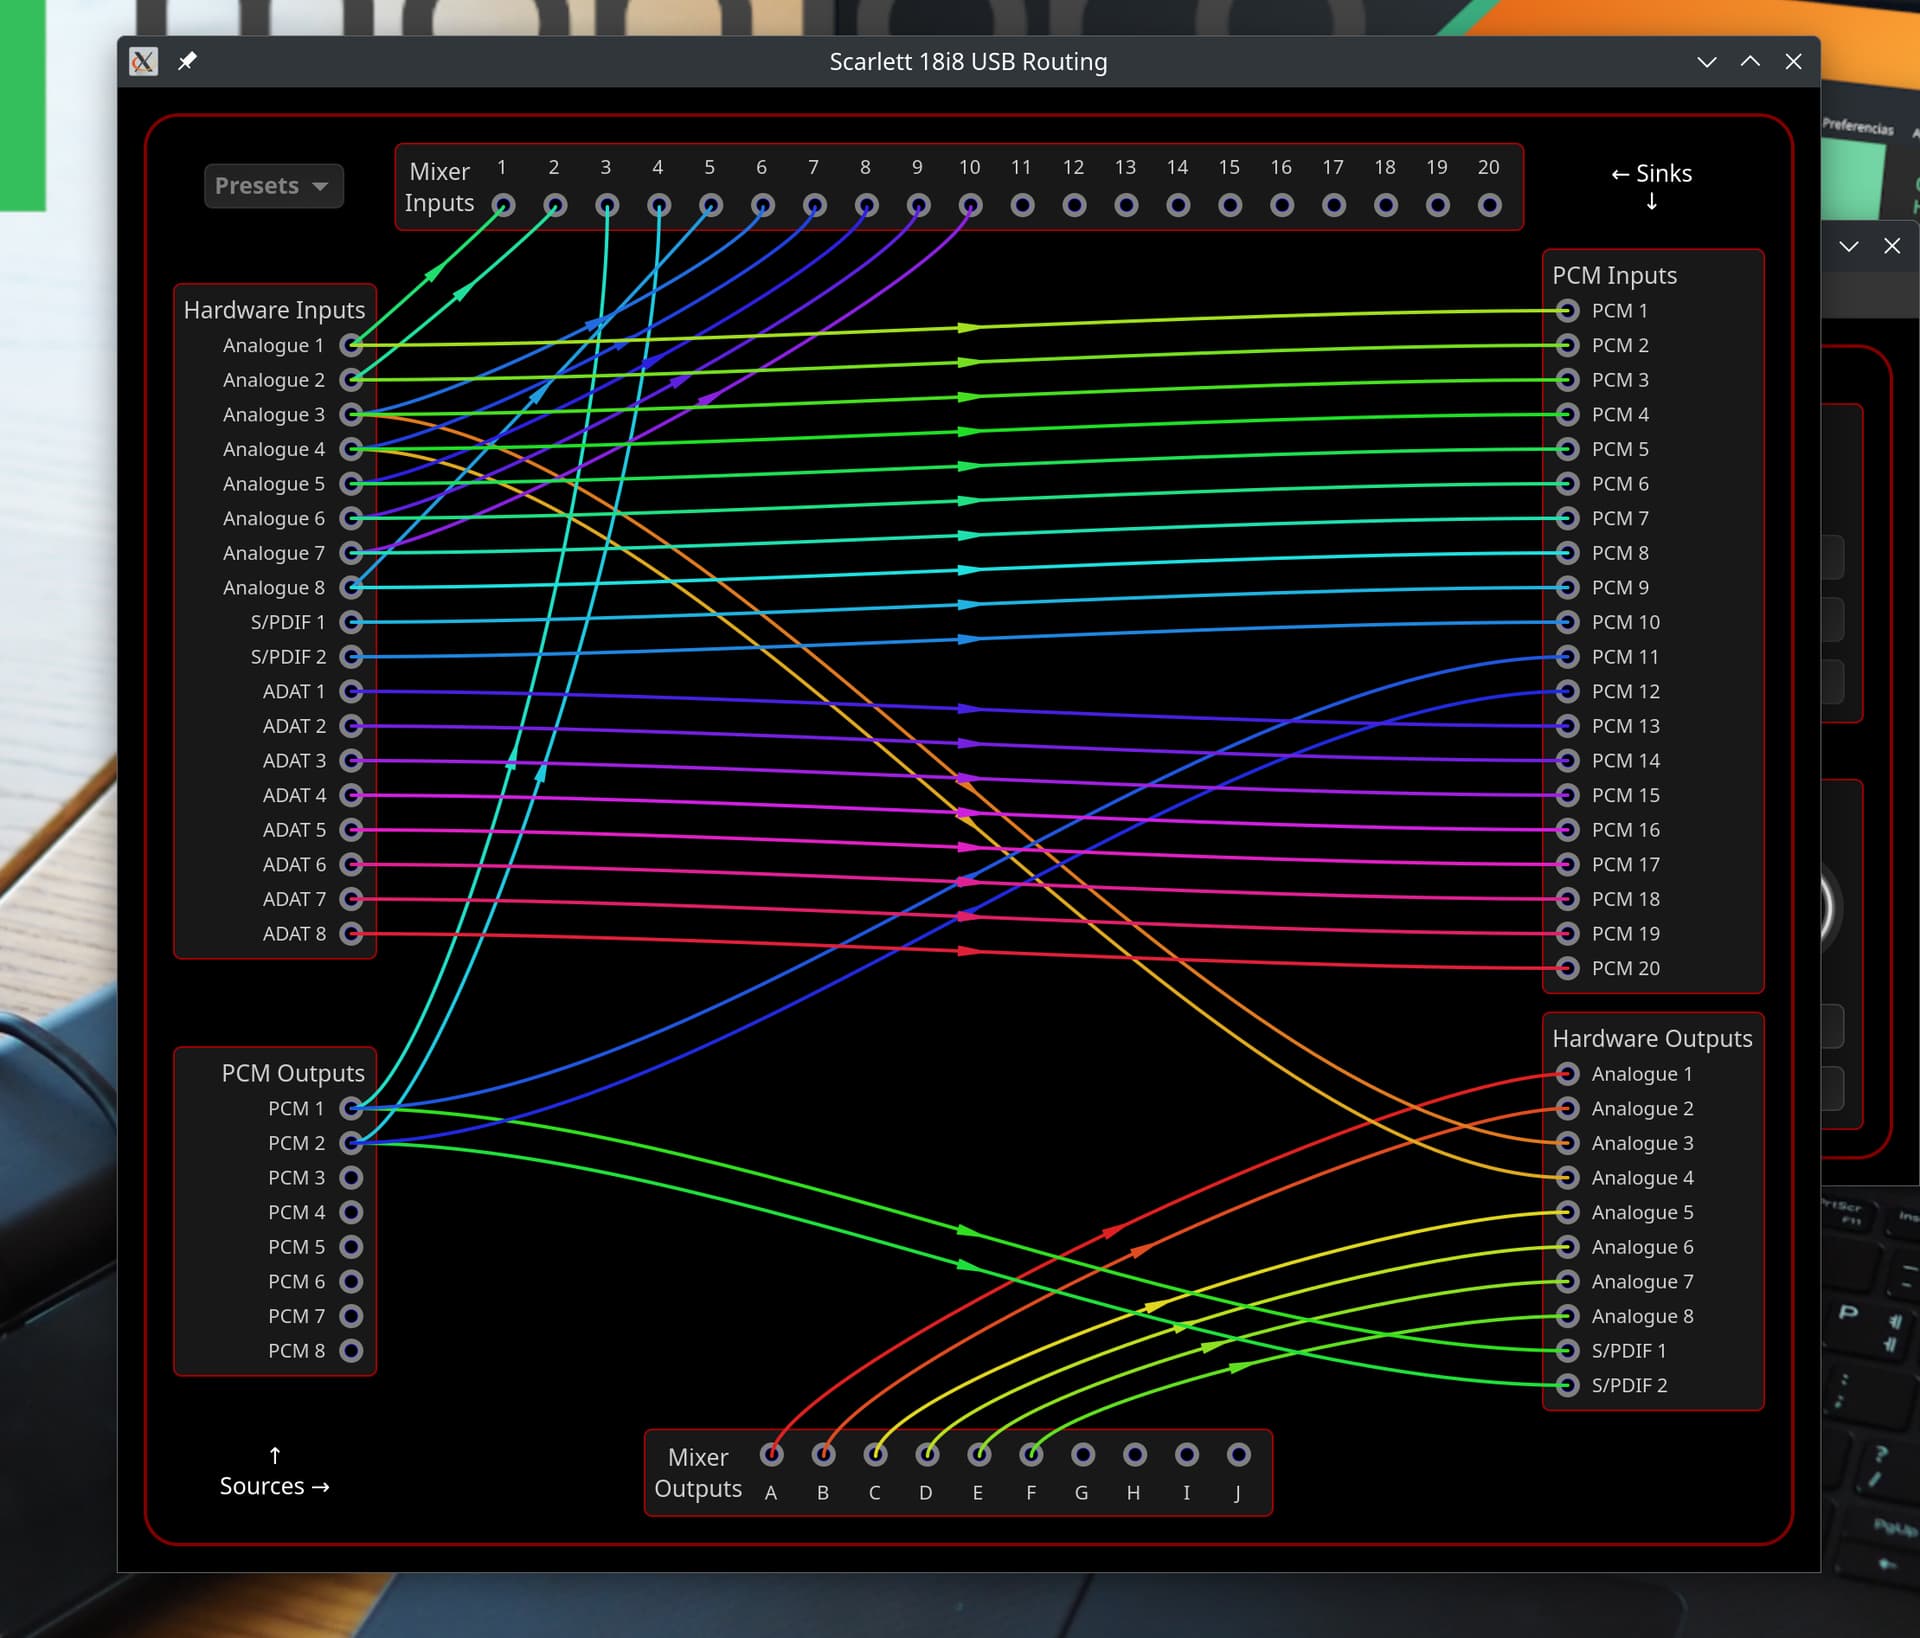Select the ADAT 5 input port
Image resolution: width=1920 pixels, height=1638 pixels.
(351, 830)
